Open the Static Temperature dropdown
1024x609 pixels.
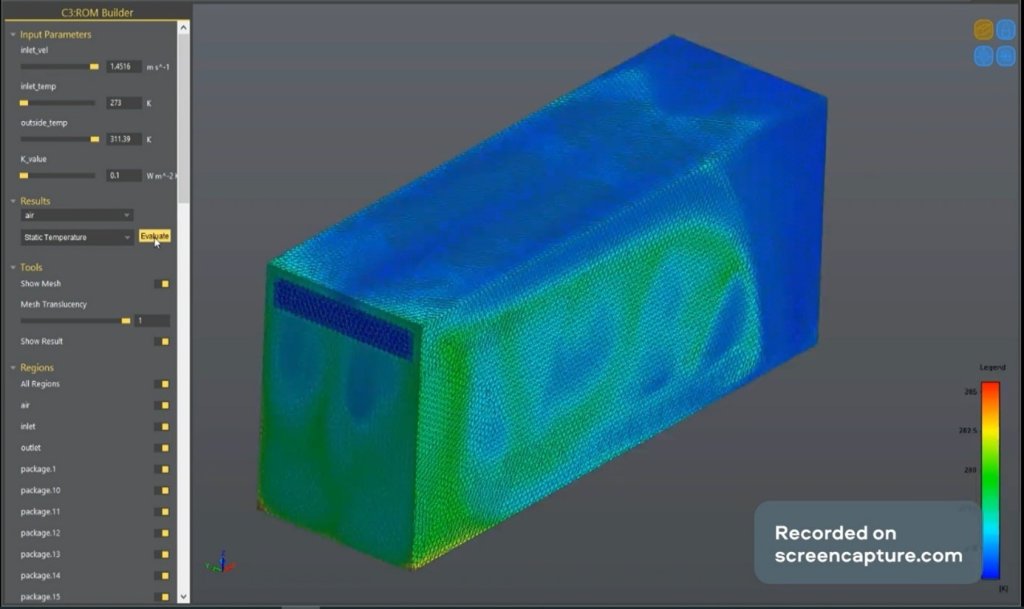77,237
